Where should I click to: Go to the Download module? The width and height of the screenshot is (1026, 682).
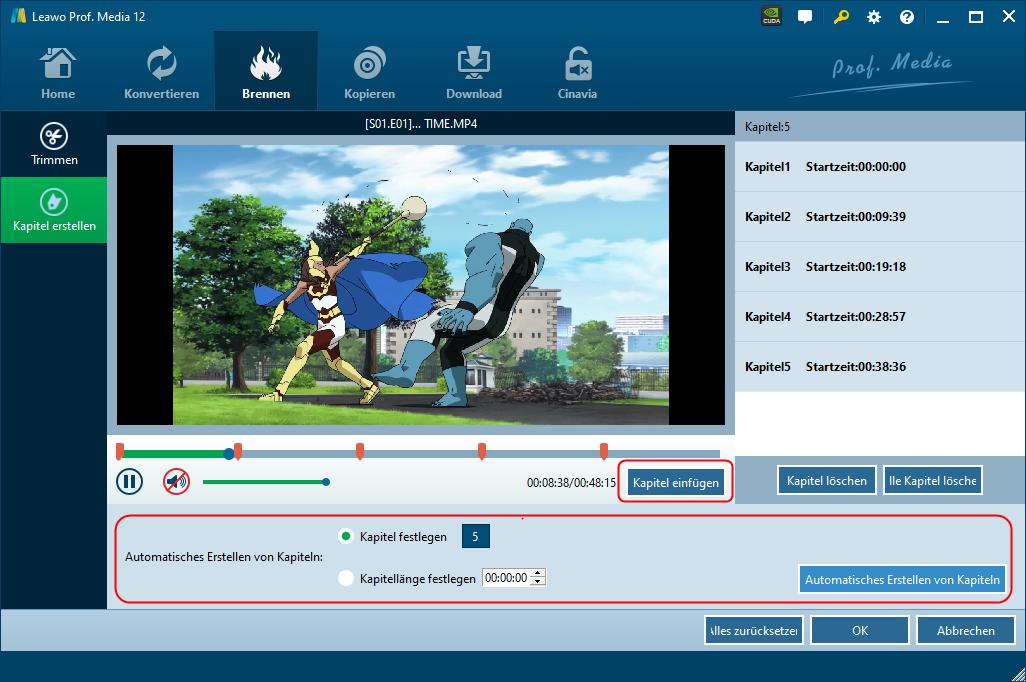click(473, 72)
